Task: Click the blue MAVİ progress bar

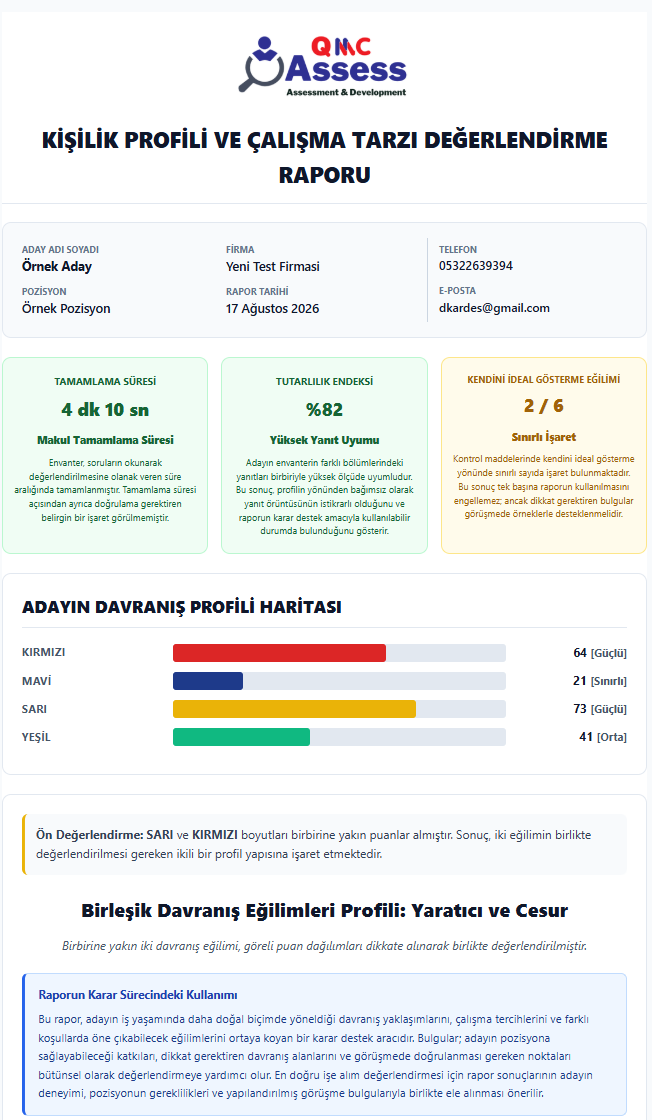Action: [339, 681]
